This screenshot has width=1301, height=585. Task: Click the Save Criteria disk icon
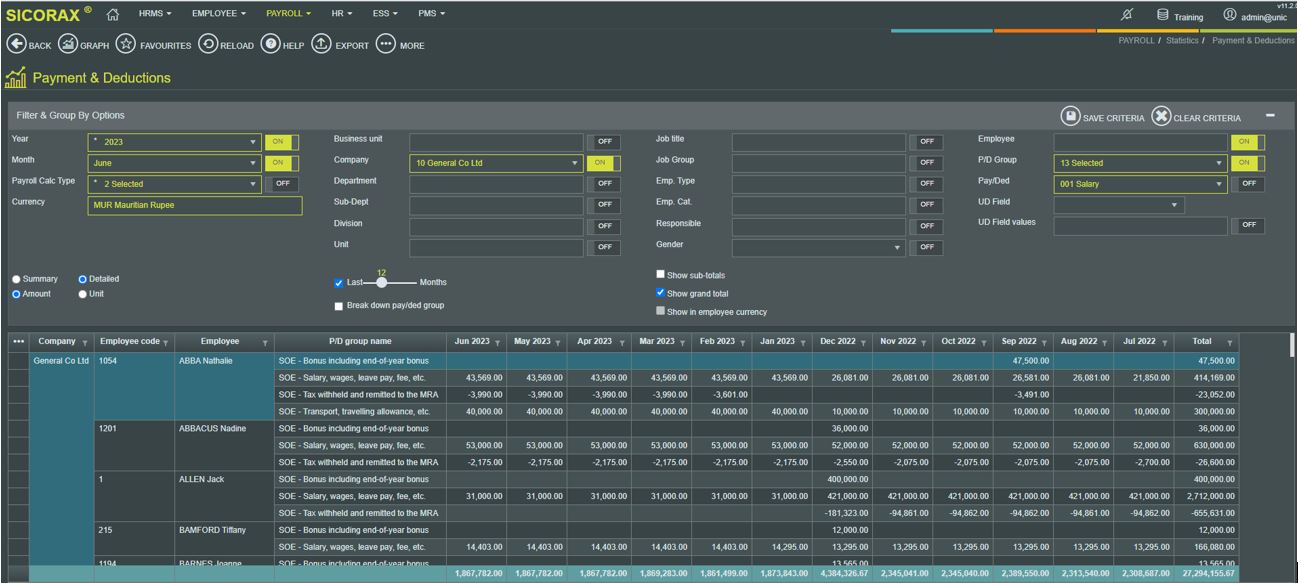point(1070,117)
